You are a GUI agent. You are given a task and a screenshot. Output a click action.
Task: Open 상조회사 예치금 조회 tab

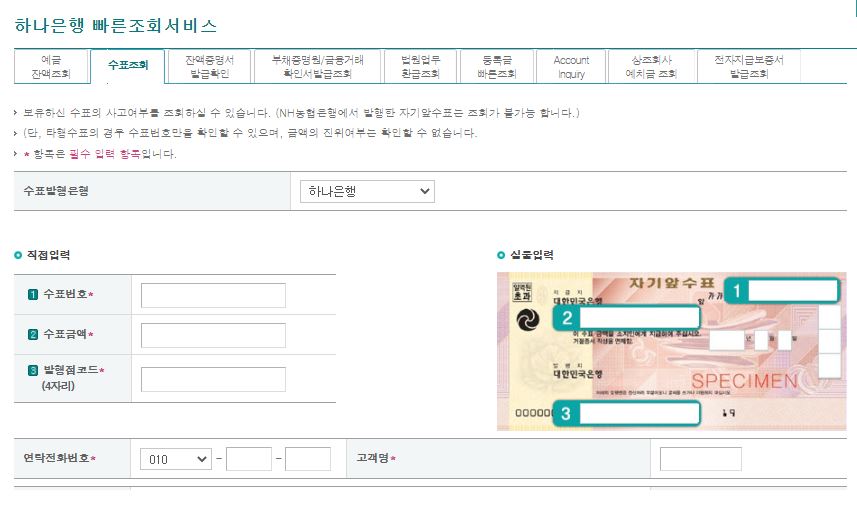[x=651, y=67]
